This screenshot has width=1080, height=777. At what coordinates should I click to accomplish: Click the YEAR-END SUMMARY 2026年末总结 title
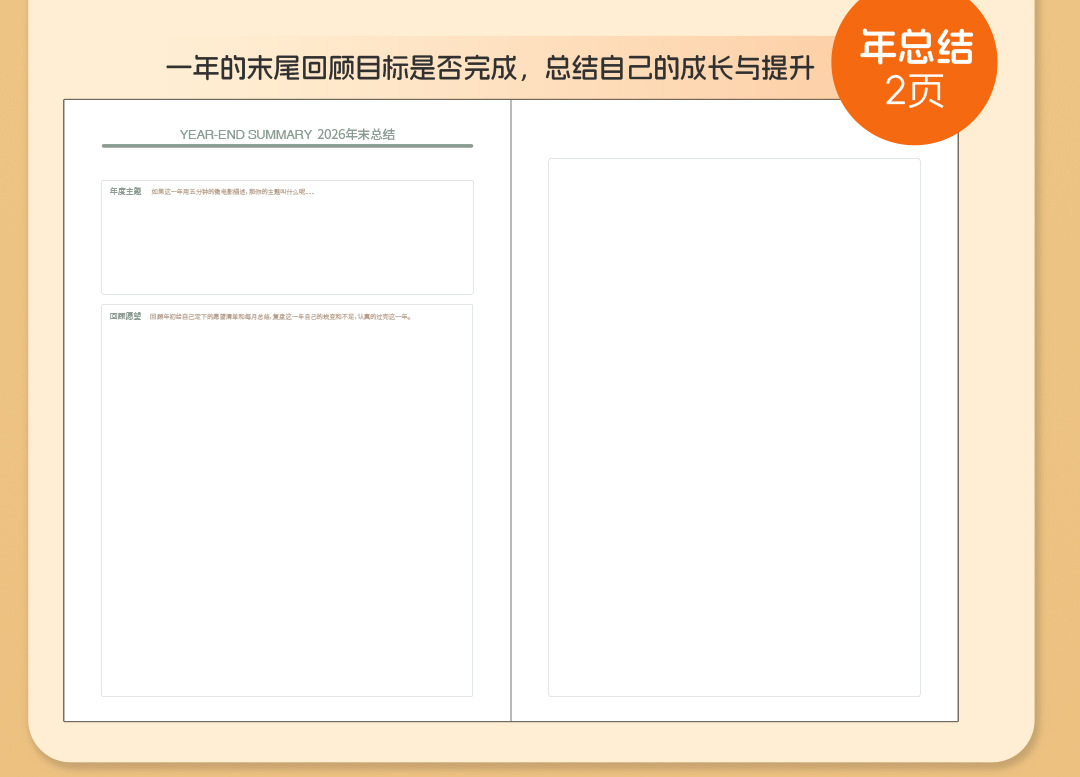[287, 134]
